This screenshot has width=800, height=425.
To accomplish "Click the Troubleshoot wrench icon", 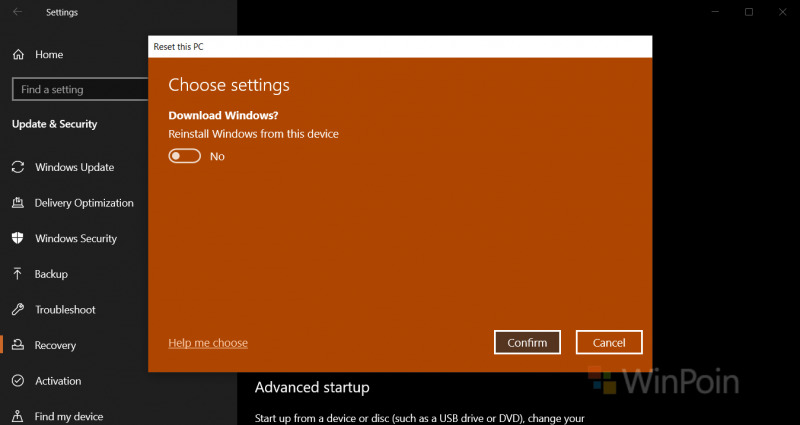I will (18, 309).
